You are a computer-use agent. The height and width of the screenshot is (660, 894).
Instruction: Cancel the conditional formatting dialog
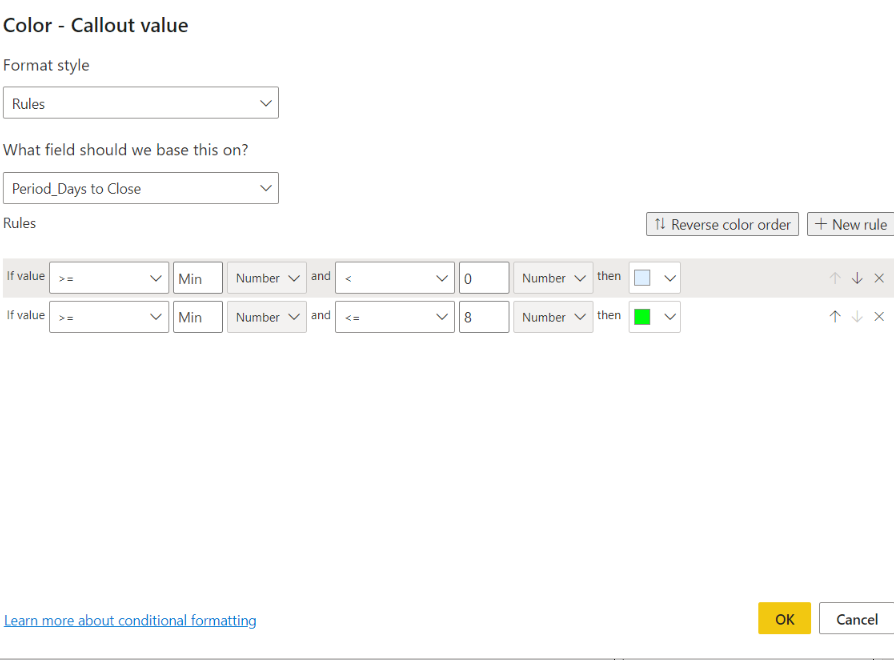pyautogui.click(x=856, y=618)
